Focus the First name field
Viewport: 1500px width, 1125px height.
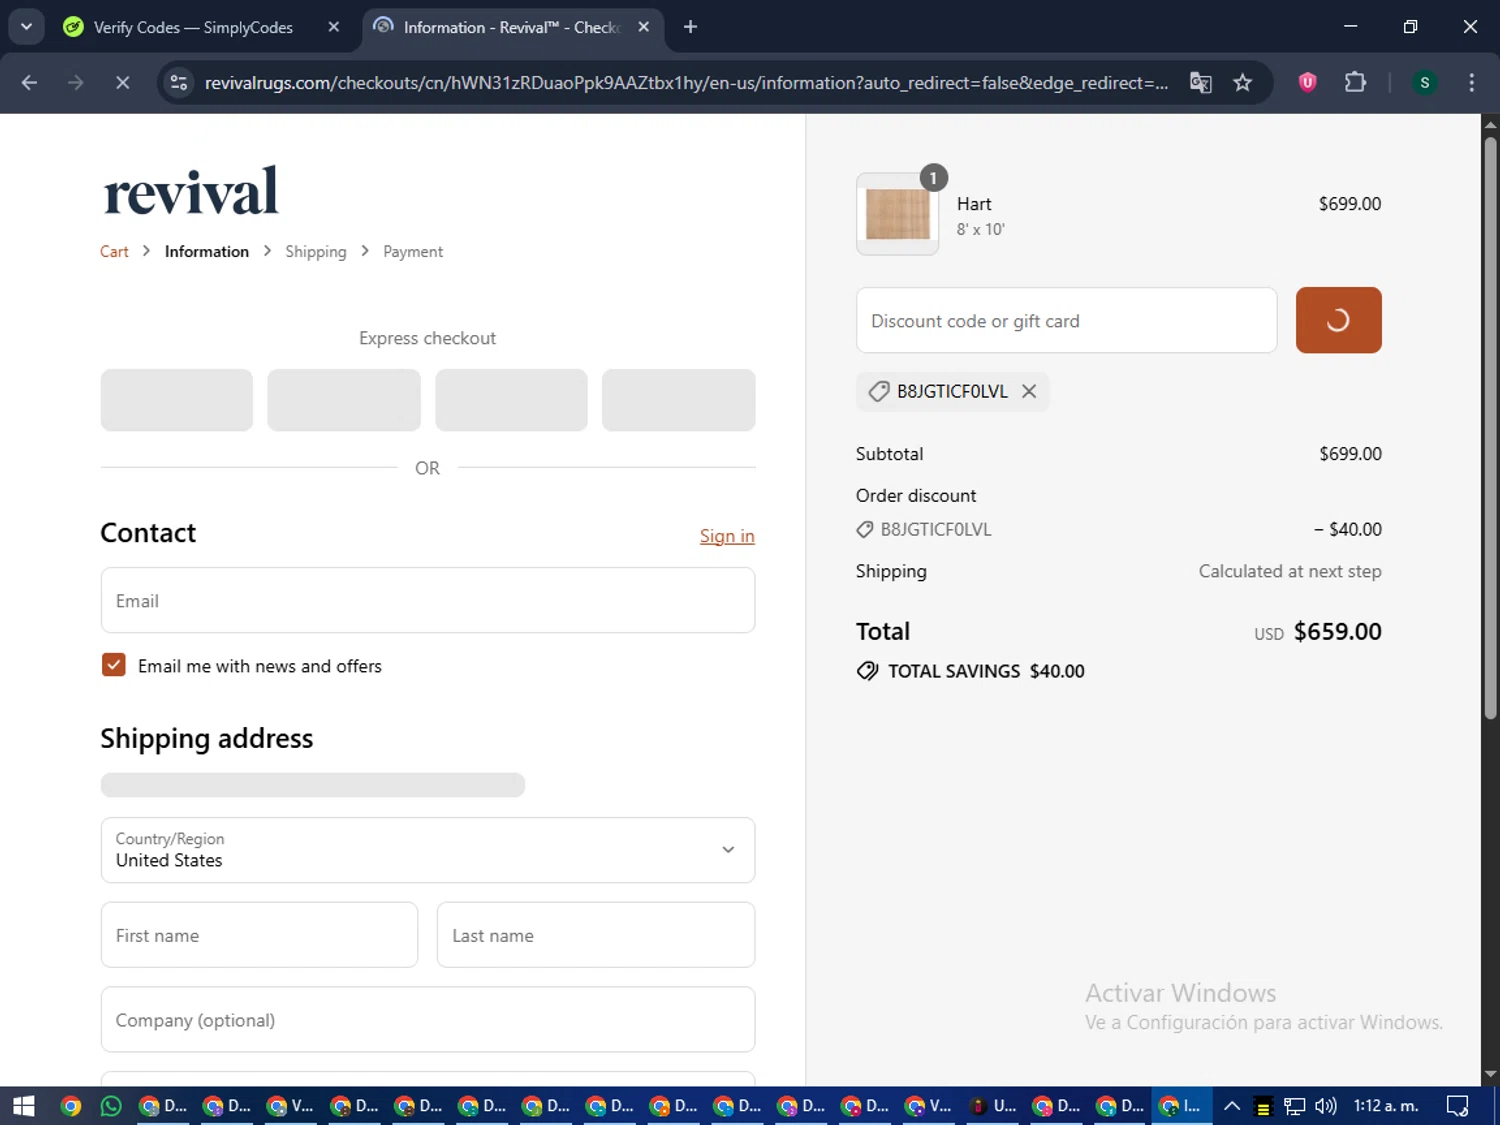pos(259,935)
